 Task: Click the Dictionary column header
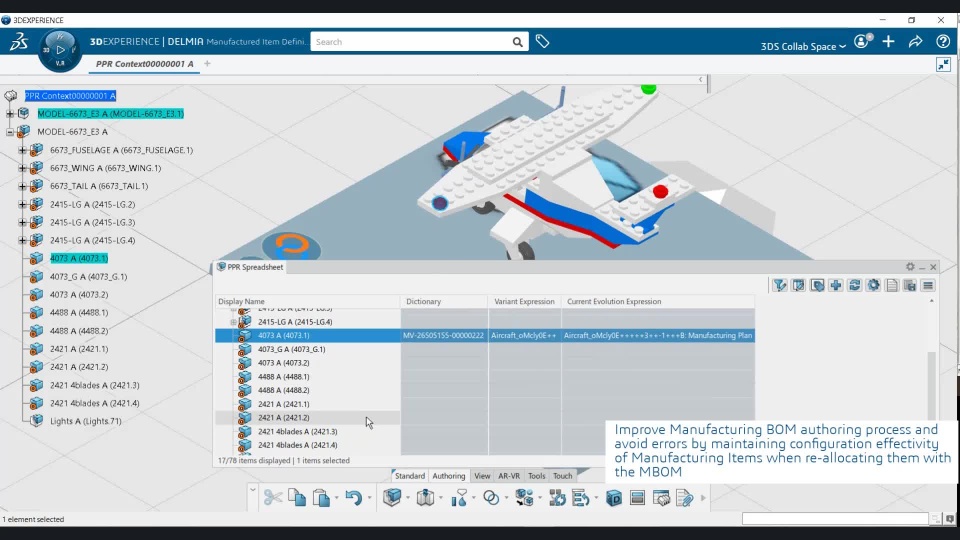(444, 301)
